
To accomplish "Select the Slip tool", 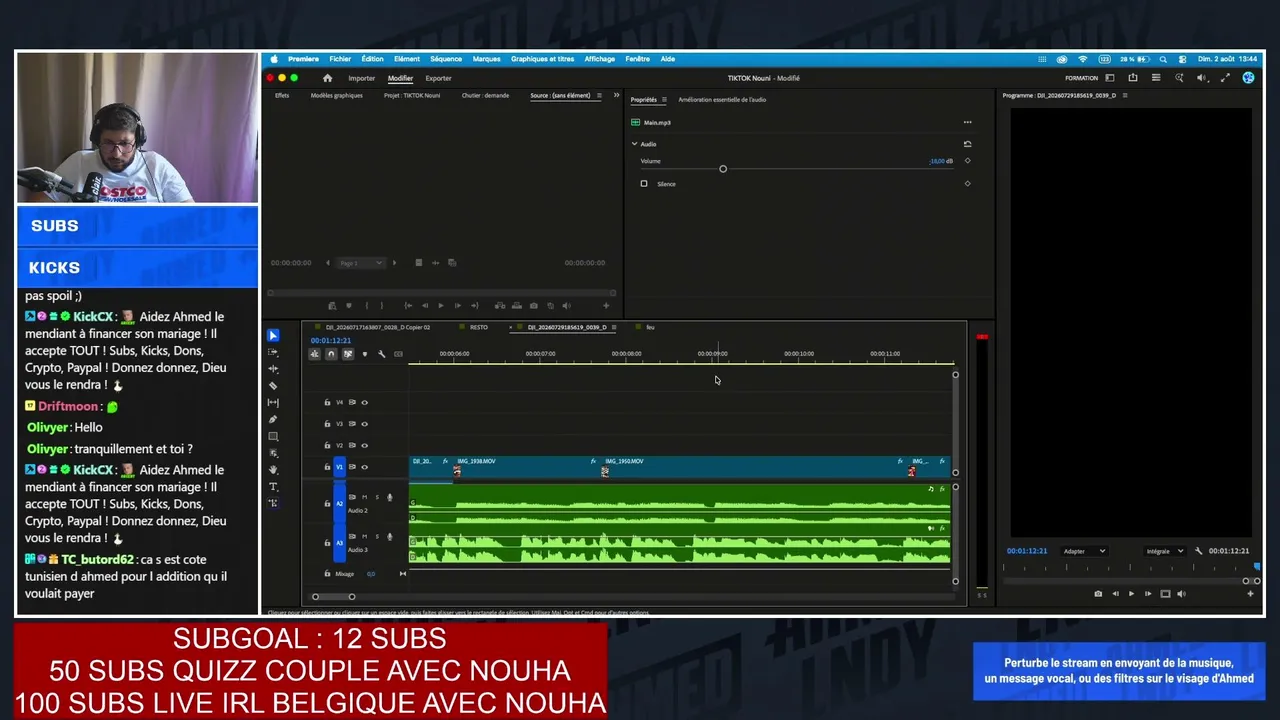I will (x=273, y=403).
